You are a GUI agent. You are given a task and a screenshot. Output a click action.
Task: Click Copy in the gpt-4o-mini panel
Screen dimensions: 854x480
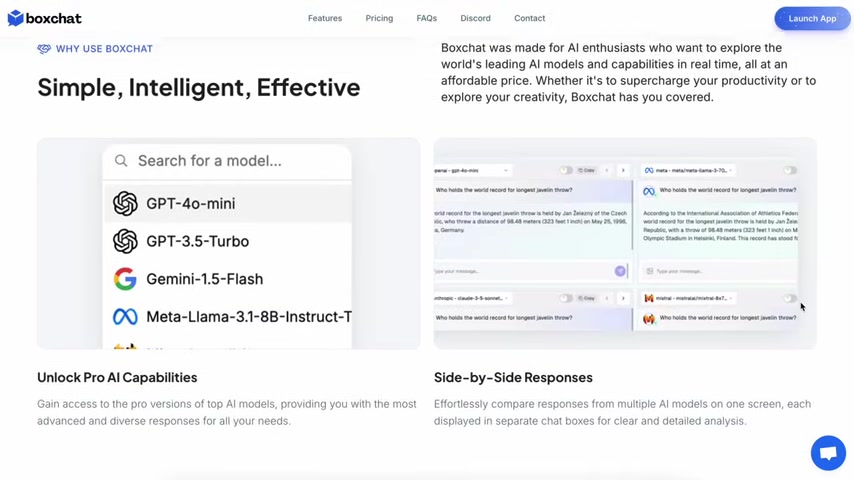pos(587,171)
